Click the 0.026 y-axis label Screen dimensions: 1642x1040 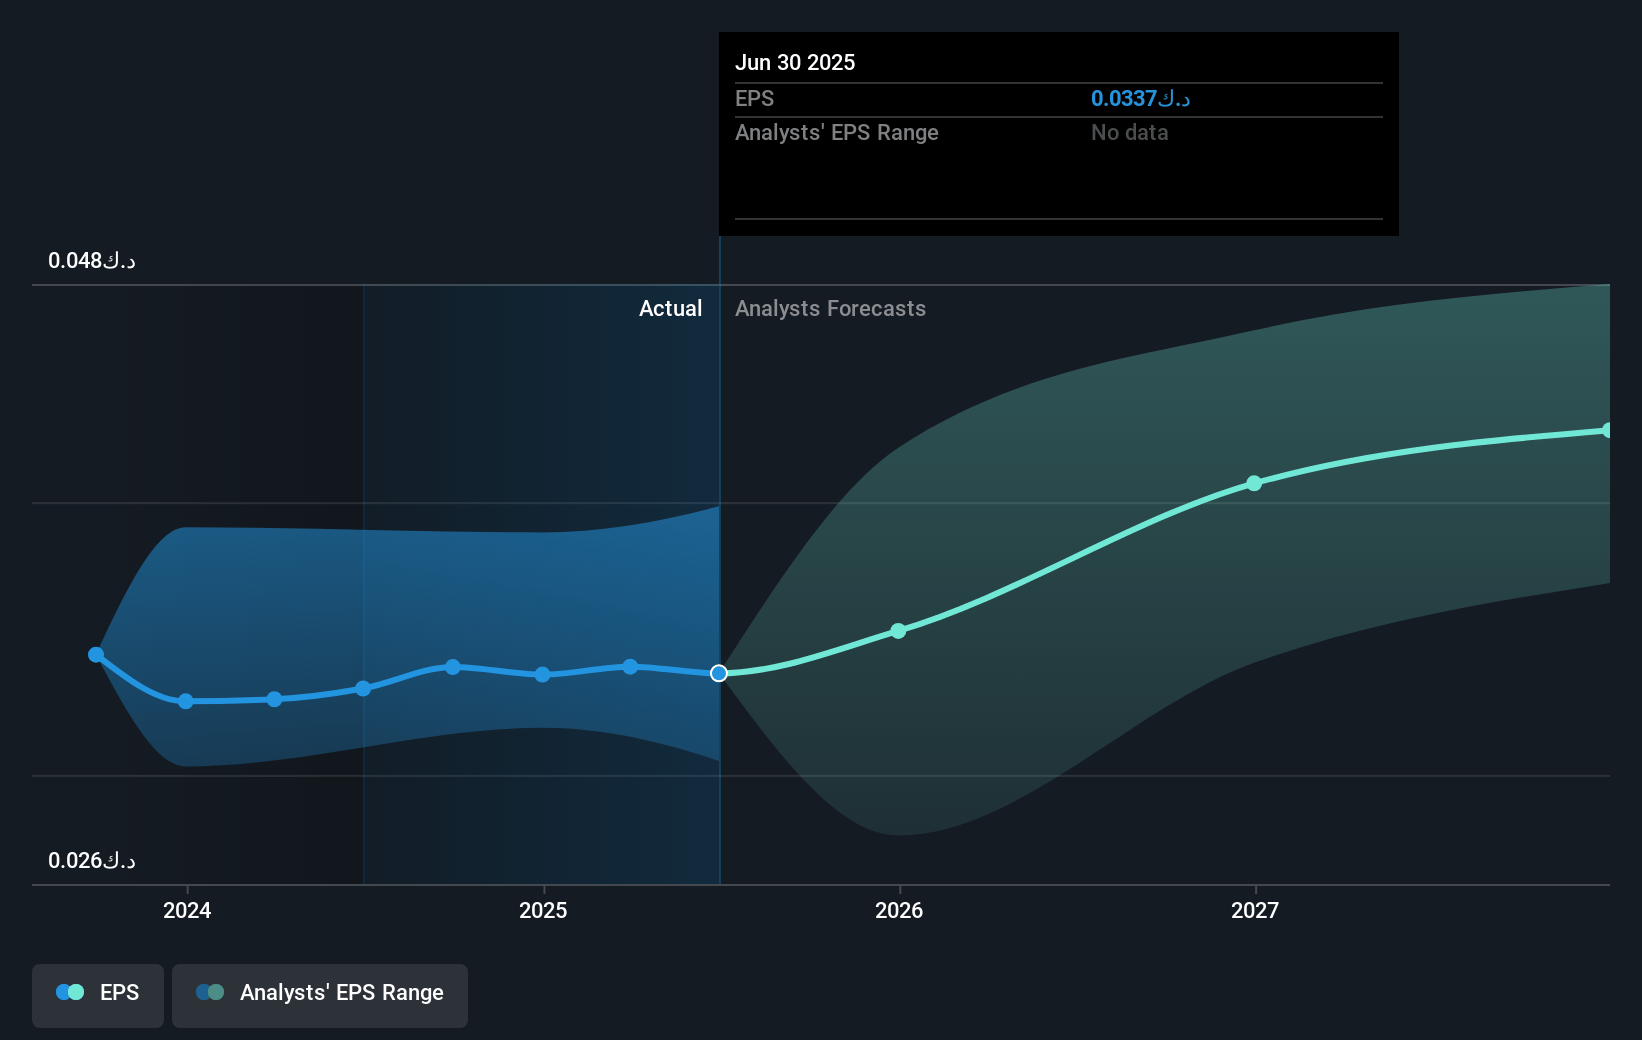tap(92, 860)
